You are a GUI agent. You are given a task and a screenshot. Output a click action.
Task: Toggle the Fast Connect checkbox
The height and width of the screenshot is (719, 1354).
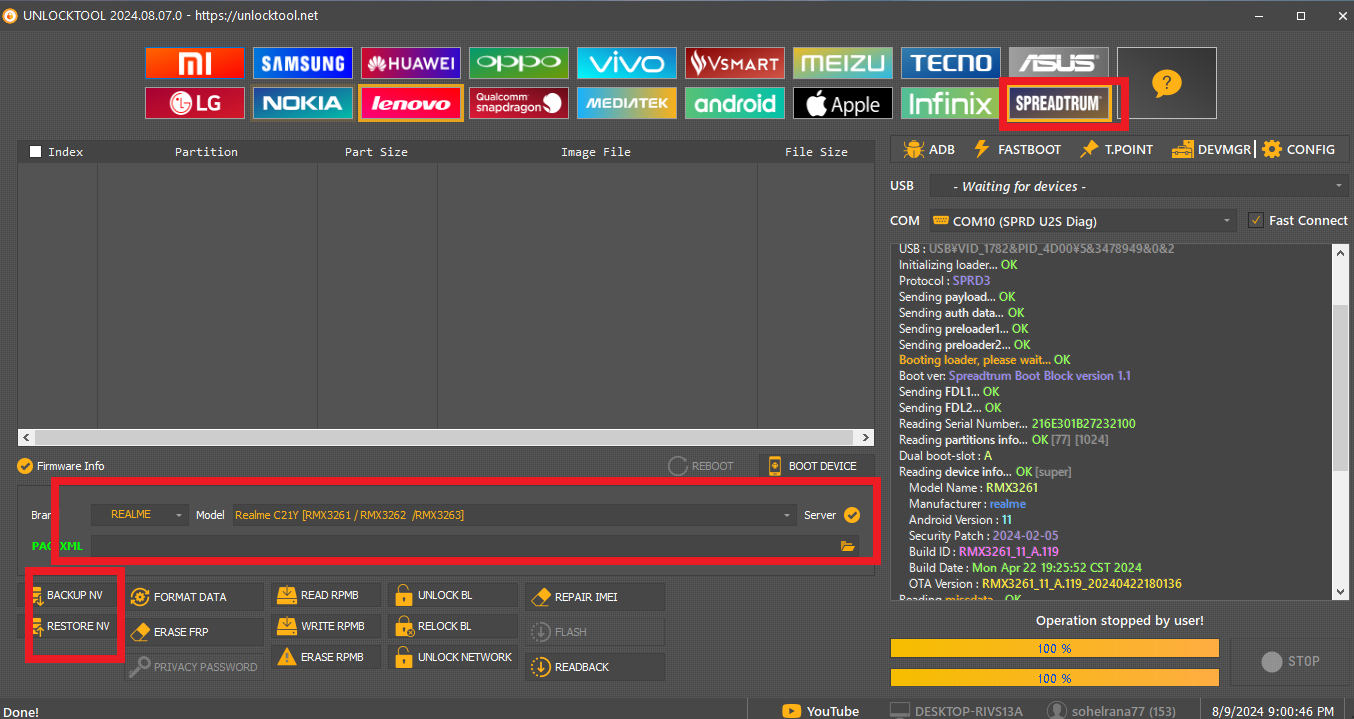[x=1256, y=220]
